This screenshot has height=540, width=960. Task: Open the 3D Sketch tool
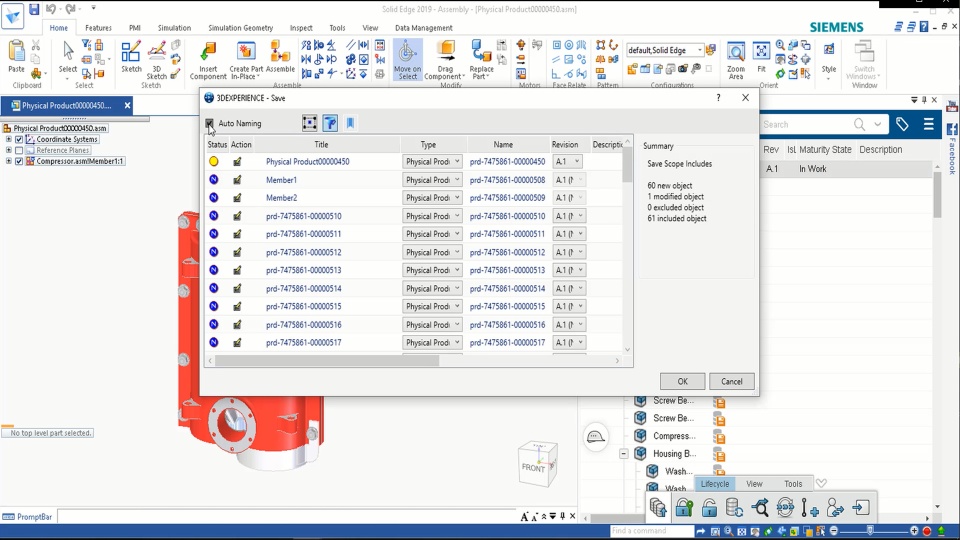pyautogui.click(x=156, y=60)
